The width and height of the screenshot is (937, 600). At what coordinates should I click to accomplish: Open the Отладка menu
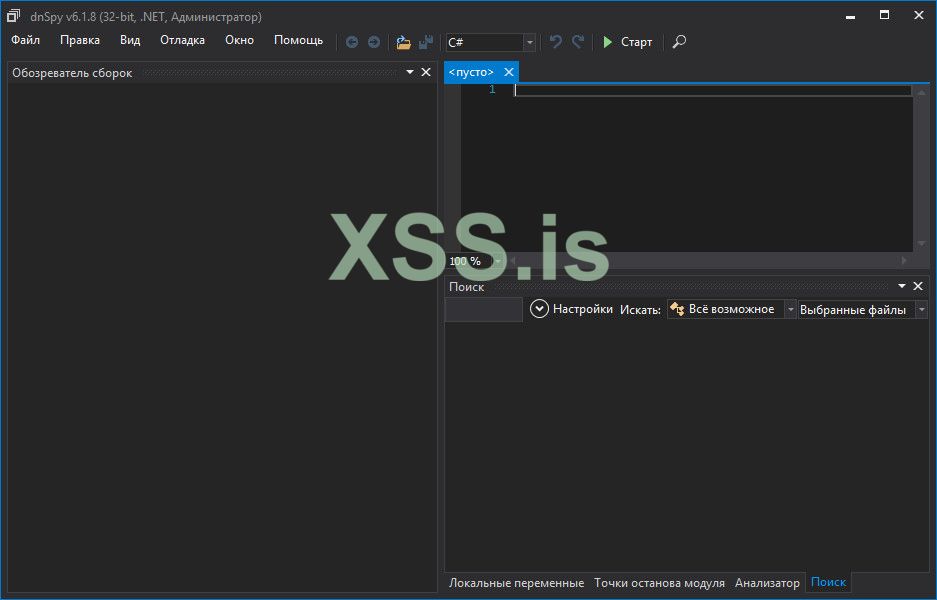click(182, 40)
